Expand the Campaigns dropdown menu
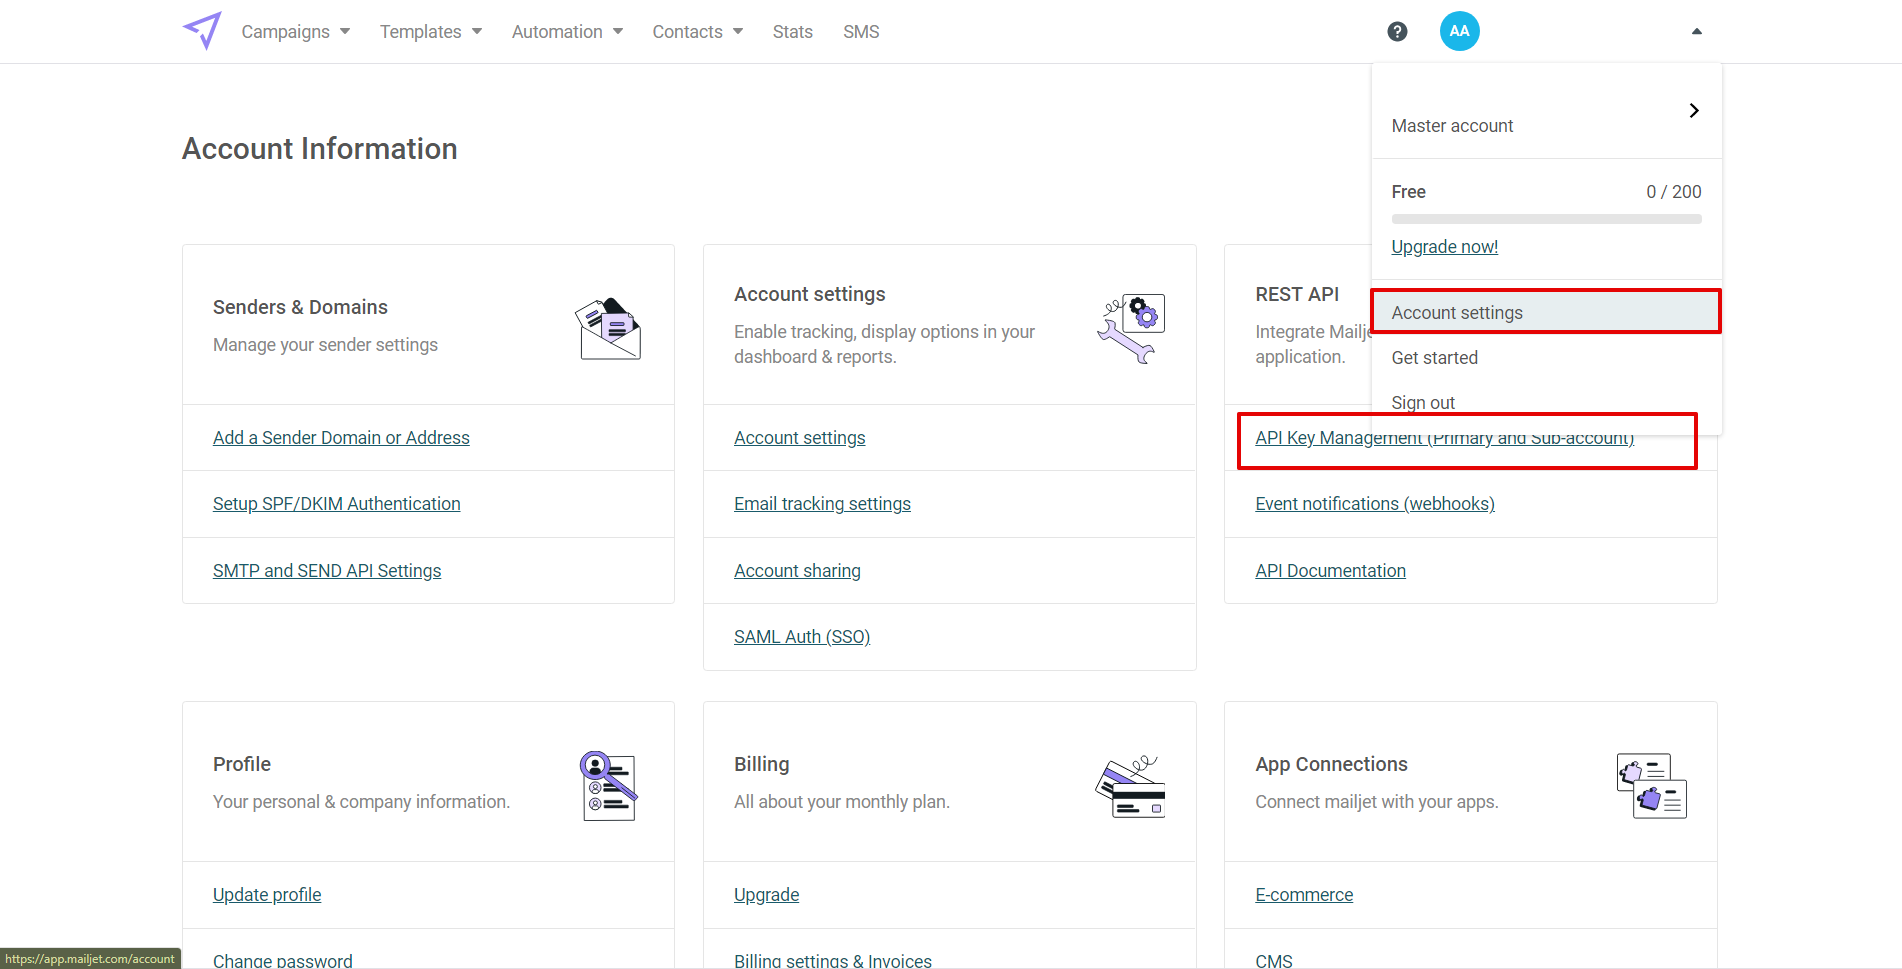Image resolution: width=1902 pixels, height=969 pixels. click(x=296, y=32)
